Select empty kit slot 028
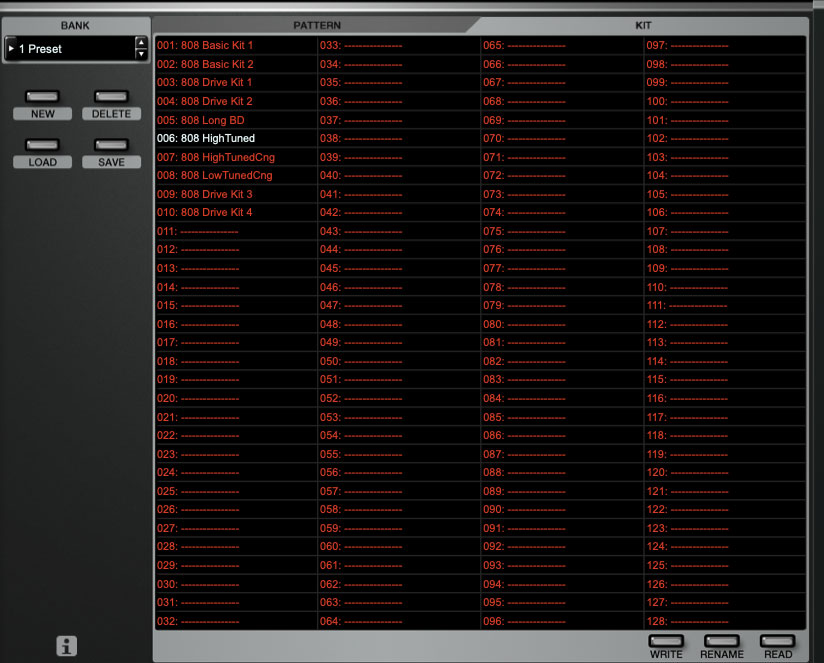 236,546
